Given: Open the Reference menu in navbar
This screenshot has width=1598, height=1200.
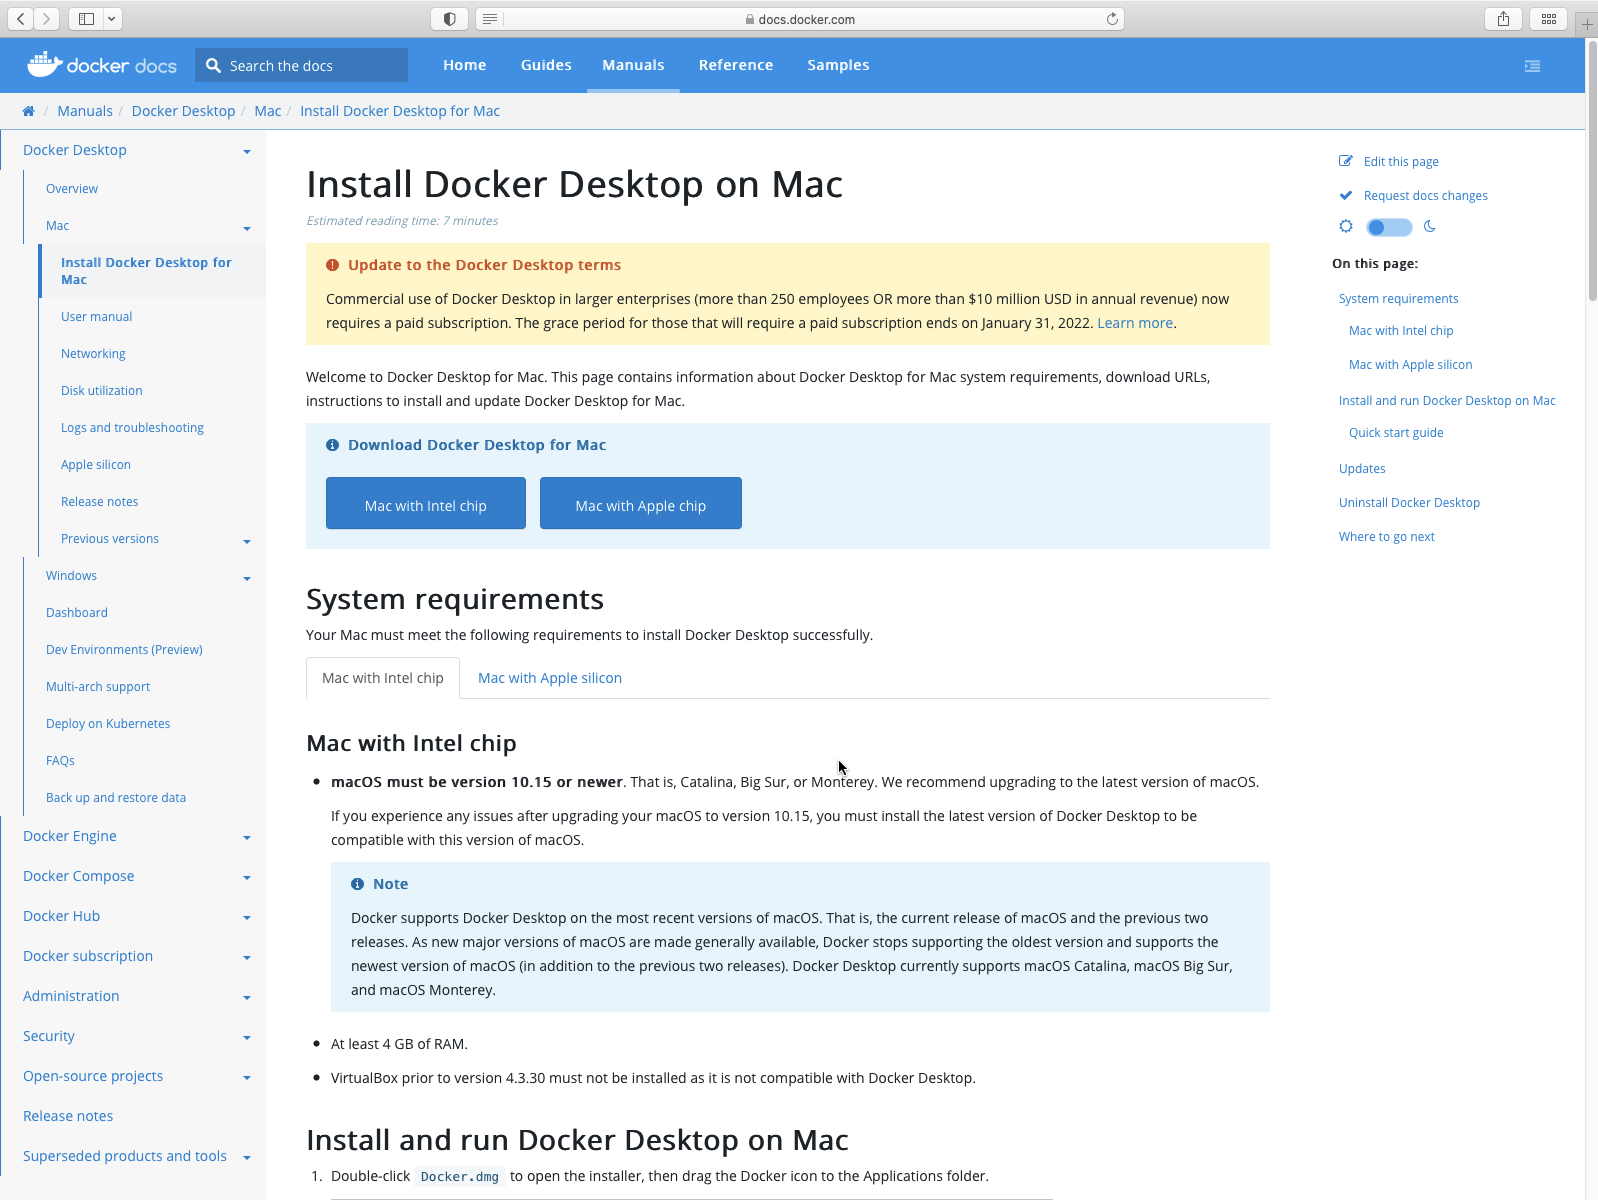Looking at the screenshot, I should (x=735, y=65).
